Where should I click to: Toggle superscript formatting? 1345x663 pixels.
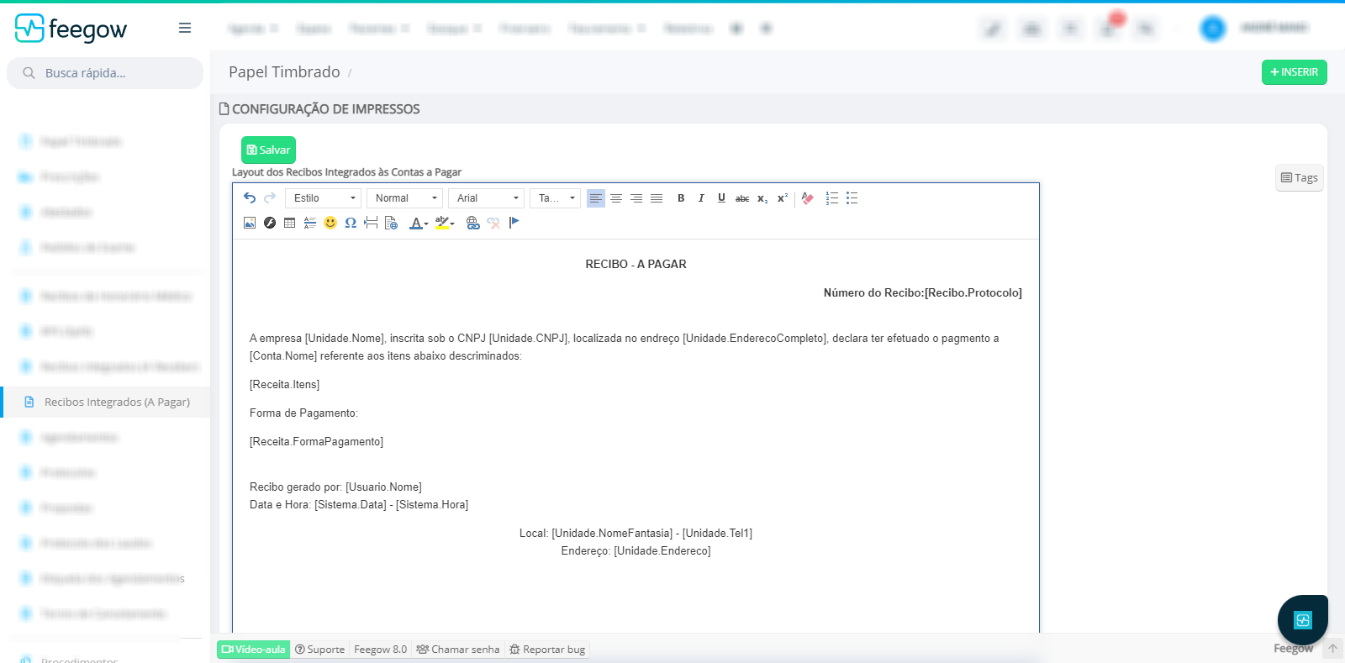(x=782, y=198)
